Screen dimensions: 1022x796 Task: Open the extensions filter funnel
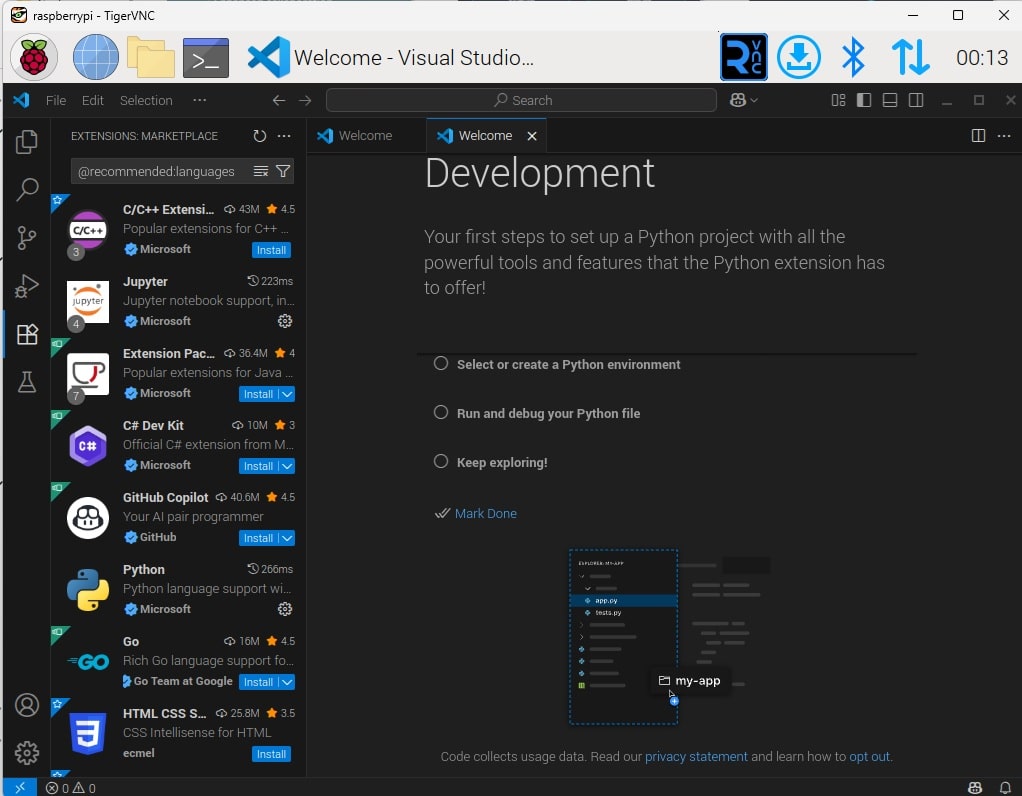(283, 171)
